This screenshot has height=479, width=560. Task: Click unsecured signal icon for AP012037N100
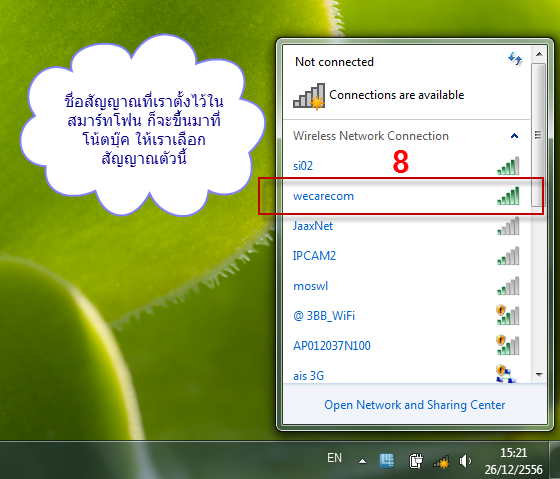(x=508, y=345)
